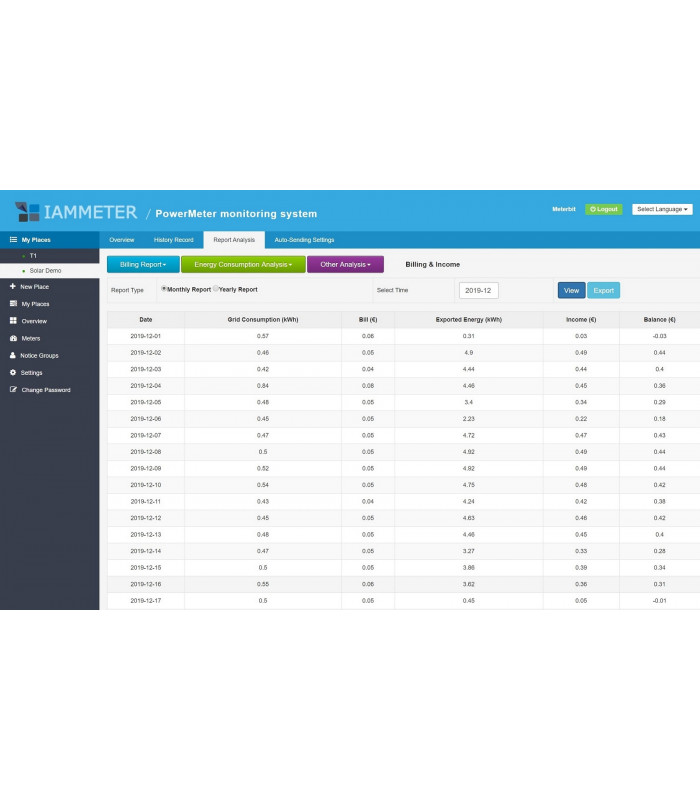Expand the Energy Consumption Analysis dropdown
The height and width of the screenshot is (800, 700).
pos(243,264)
